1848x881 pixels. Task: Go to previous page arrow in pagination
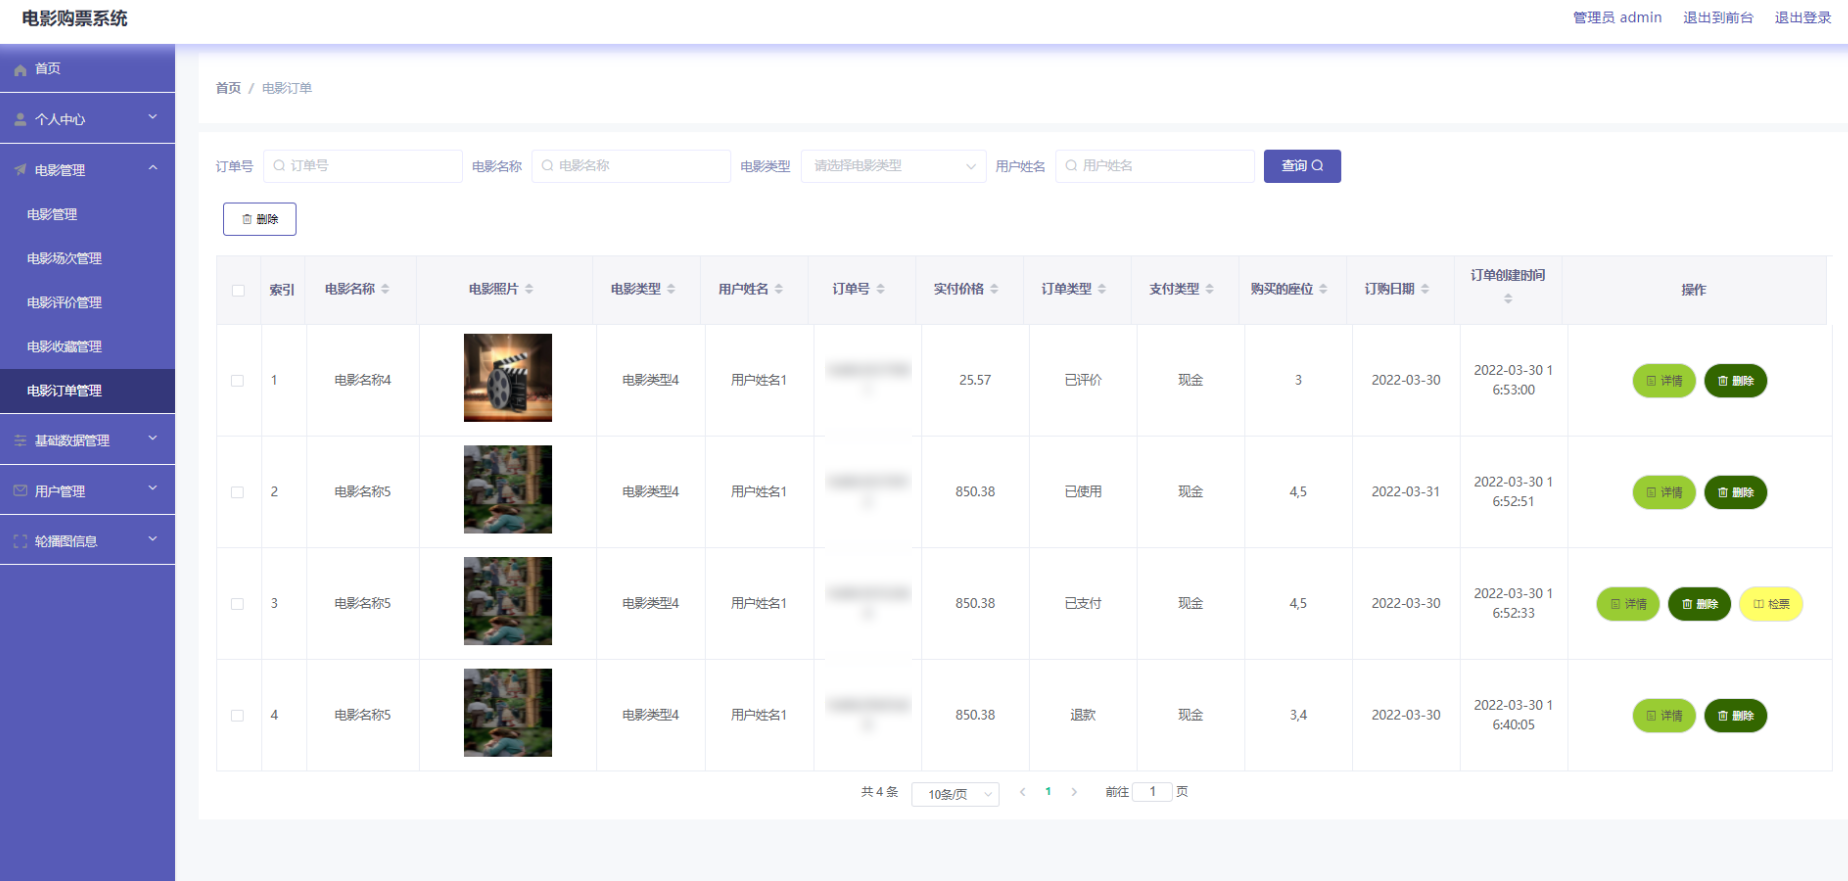(x=1022, y=792)
